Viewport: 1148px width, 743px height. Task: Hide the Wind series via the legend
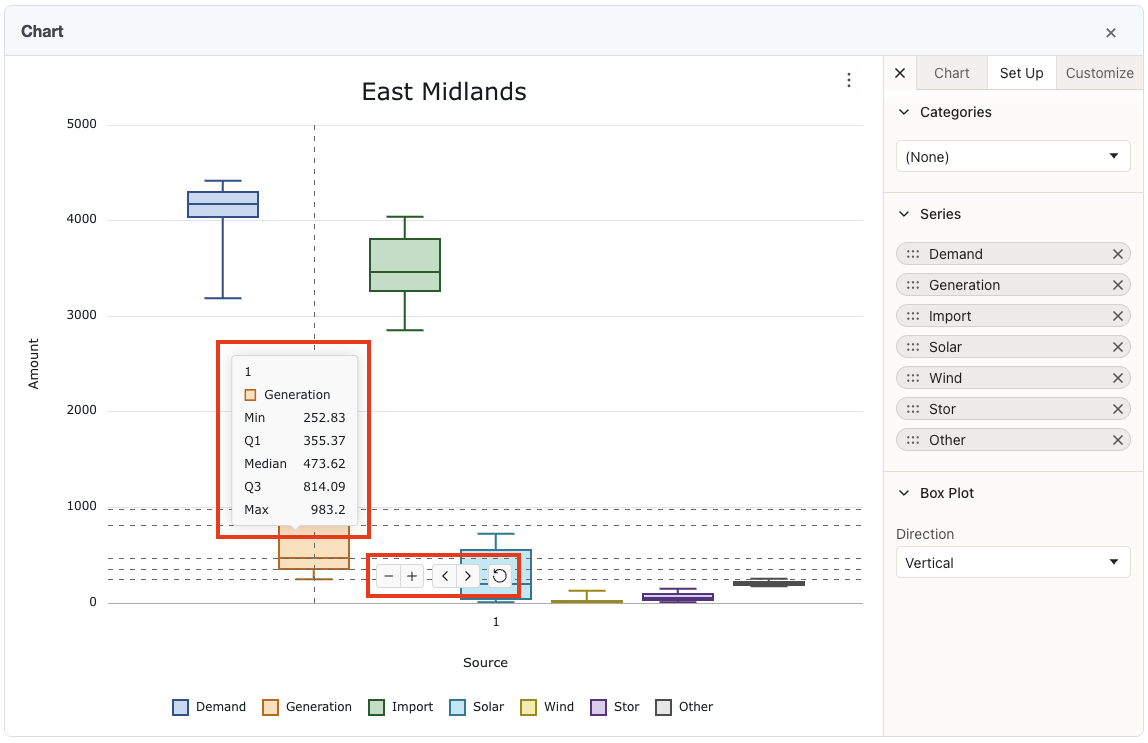pyautogui.click(x=547, y=707)
